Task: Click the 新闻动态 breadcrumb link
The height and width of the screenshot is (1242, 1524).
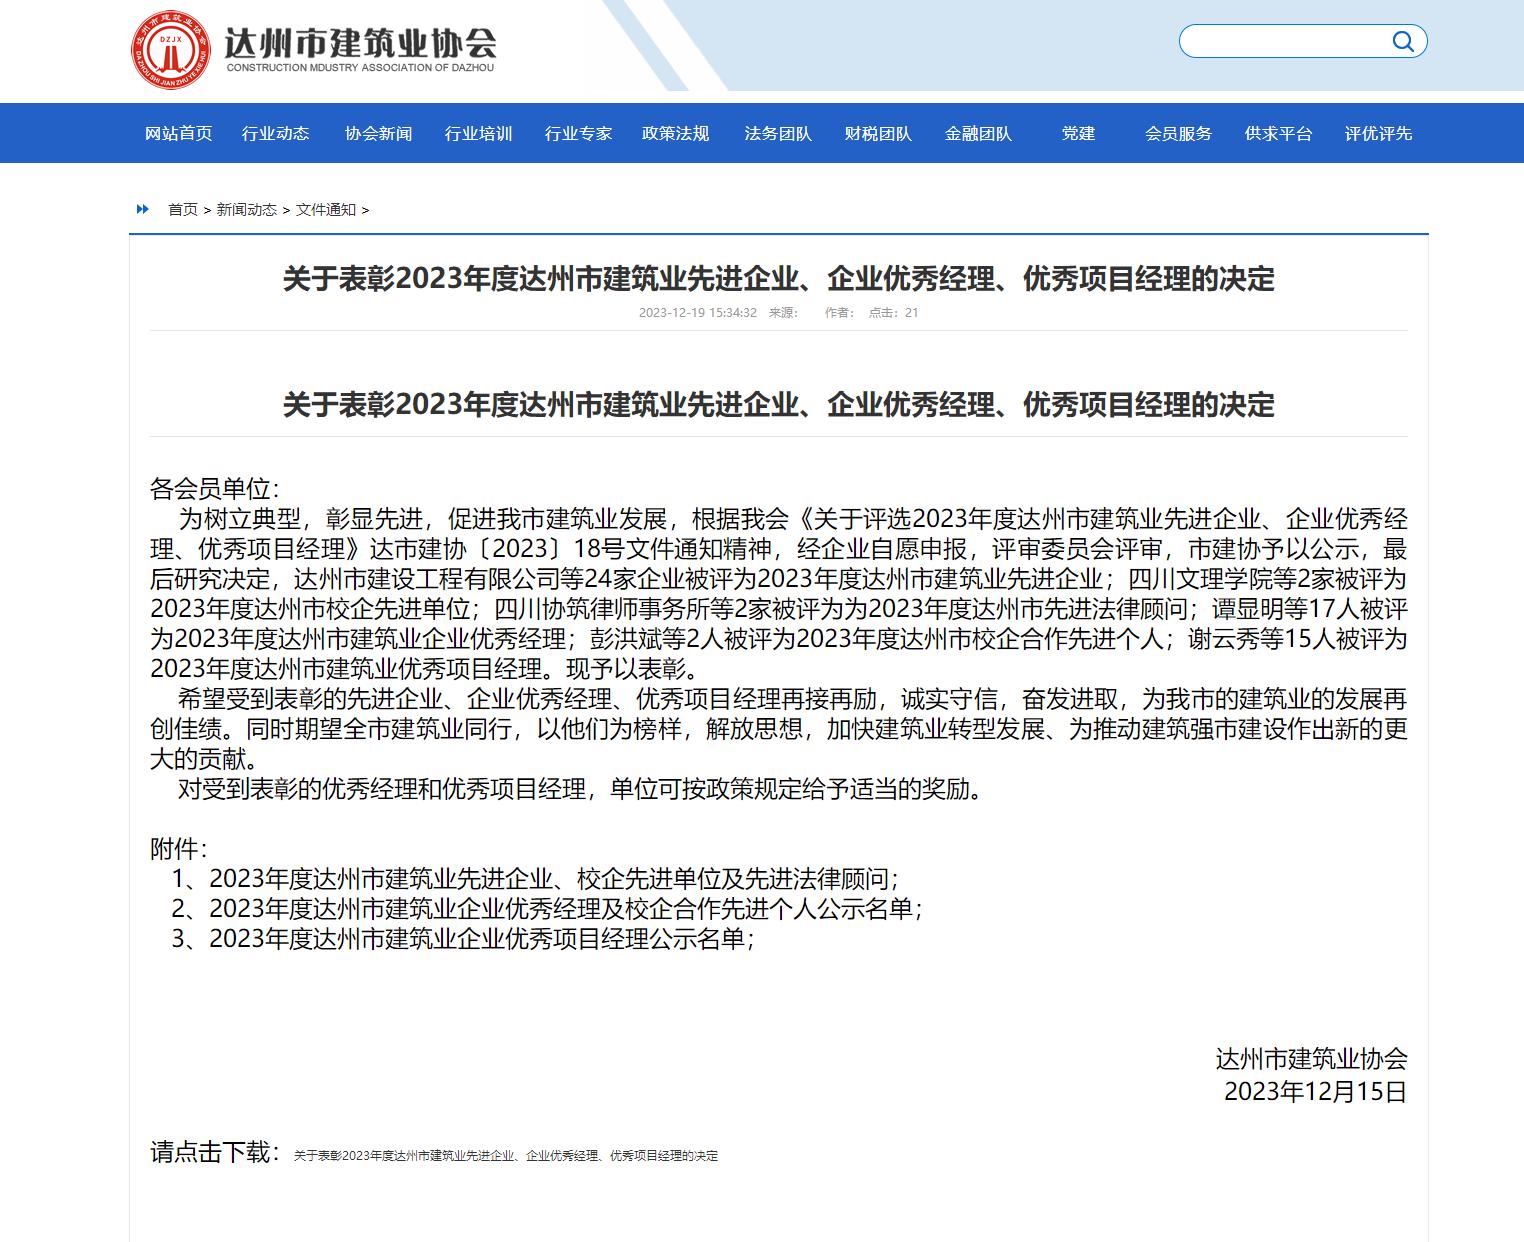Action: pyautogui.click(x=246, y=209)
